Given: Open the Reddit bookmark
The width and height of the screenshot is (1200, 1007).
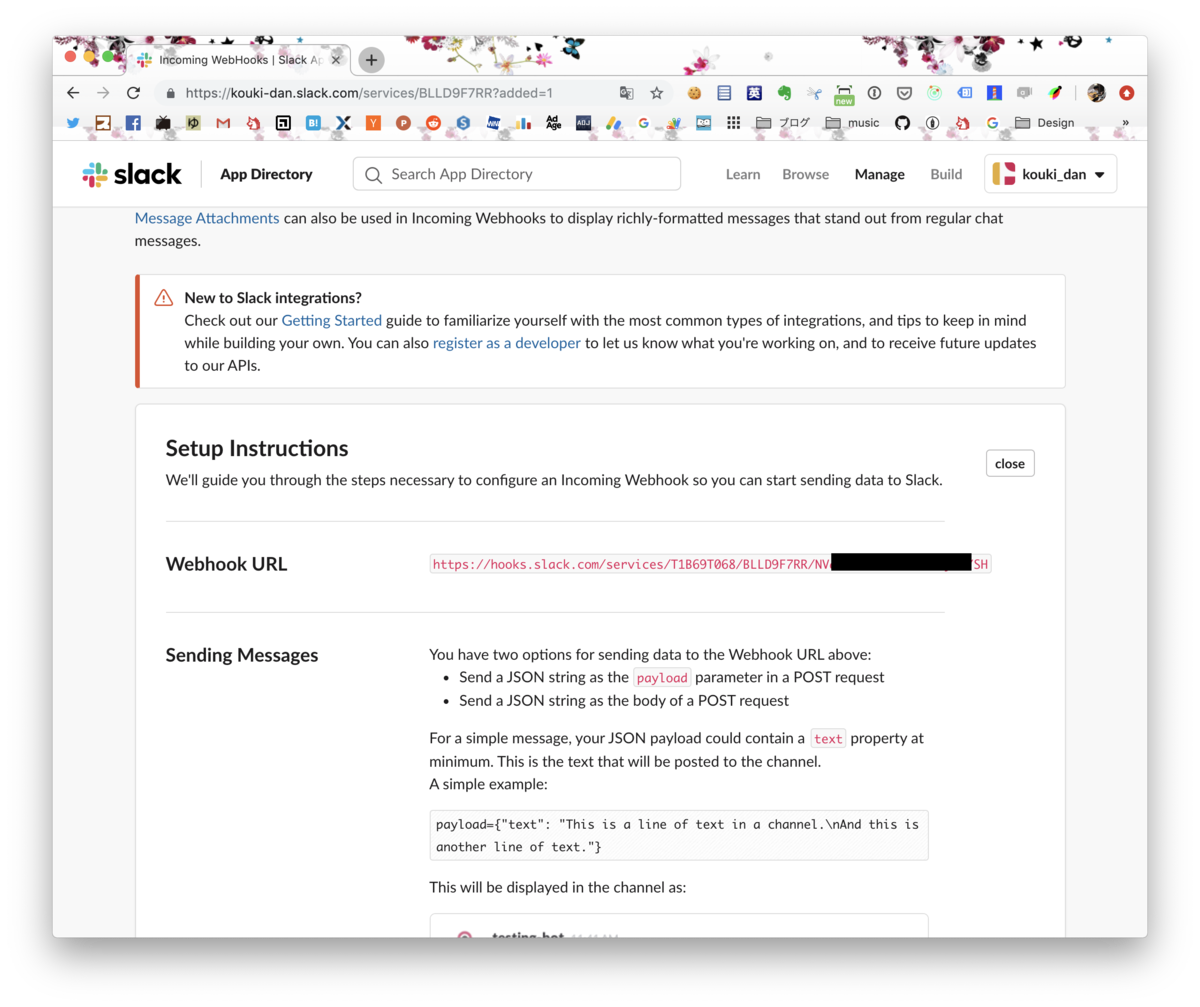Looking at the screenshot, I should click(x=433, y=123).
